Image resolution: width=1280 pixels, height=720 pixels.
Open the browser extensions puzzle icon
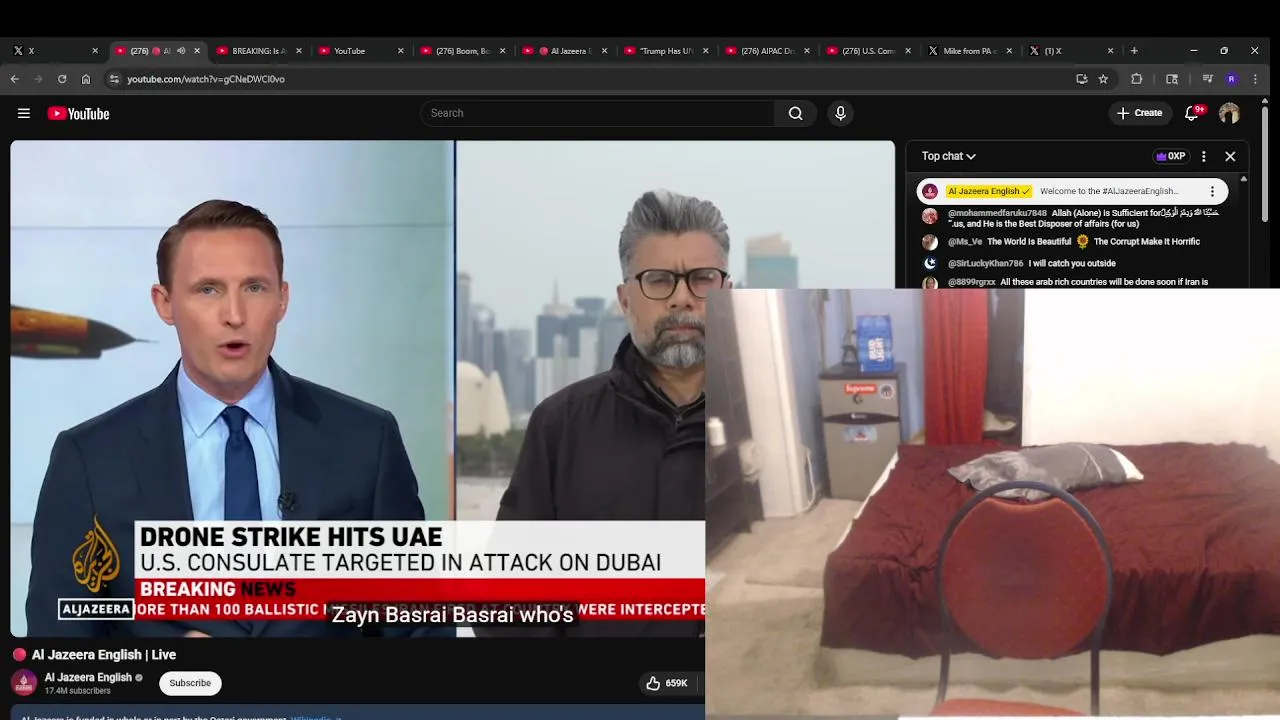1136,79
